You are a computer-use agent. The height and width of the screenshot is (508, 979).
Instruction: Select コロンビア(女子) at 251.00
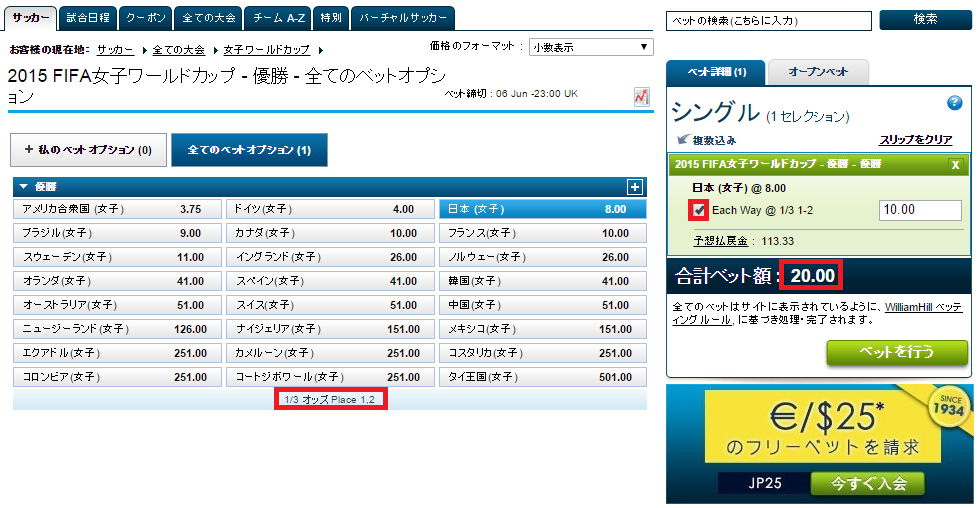(x=117, y=377)
